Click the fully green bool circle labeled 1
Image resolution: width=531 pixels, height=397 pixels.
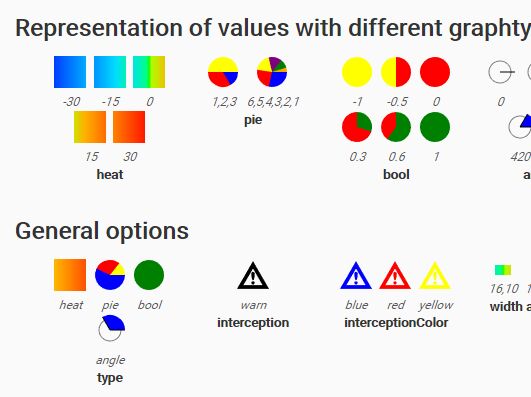coord(435,127)
